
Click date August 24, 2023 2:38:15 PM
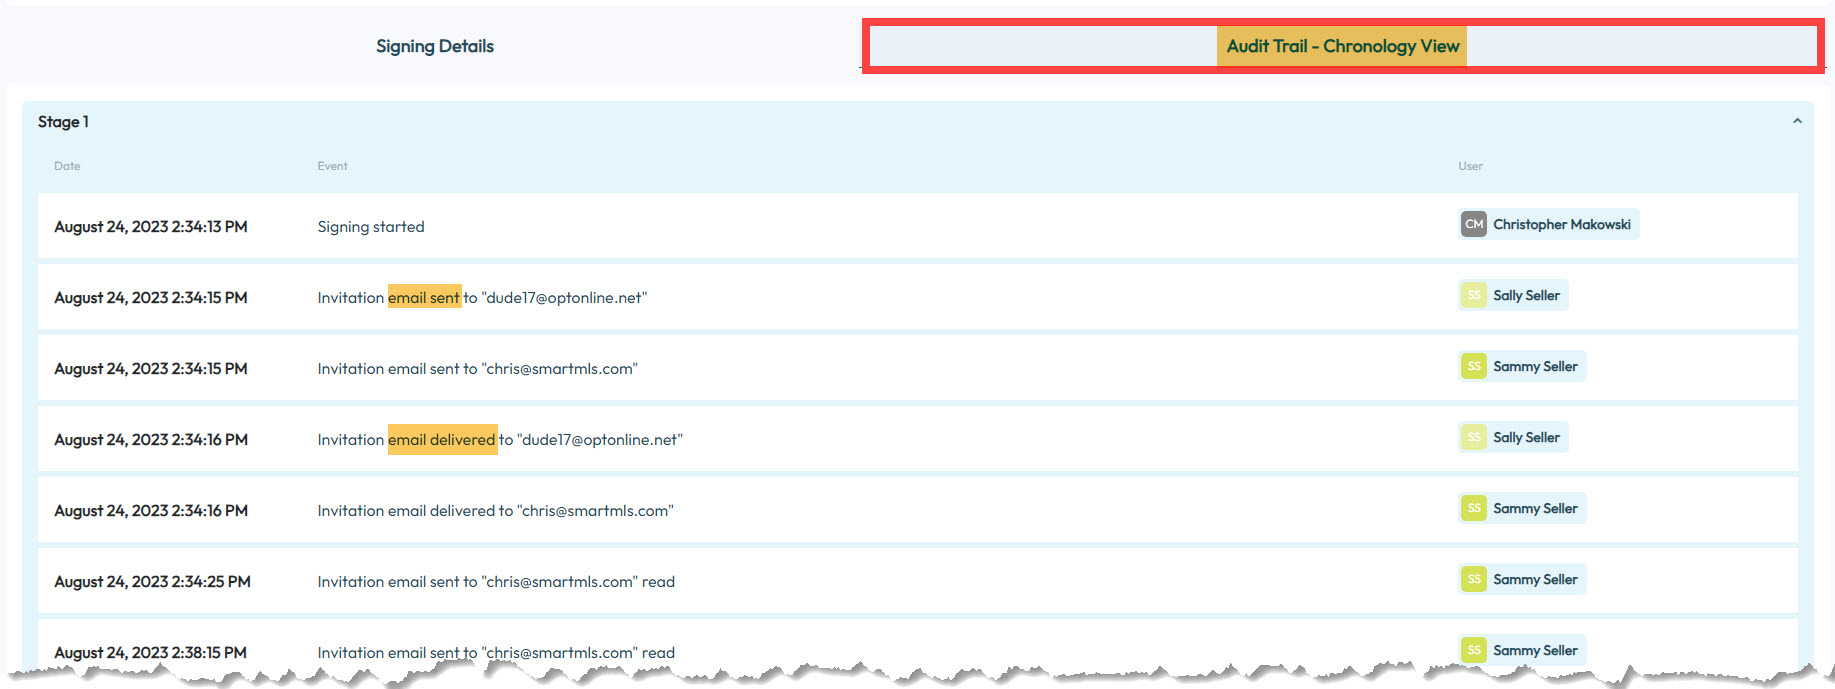click(x=150, y=653)
